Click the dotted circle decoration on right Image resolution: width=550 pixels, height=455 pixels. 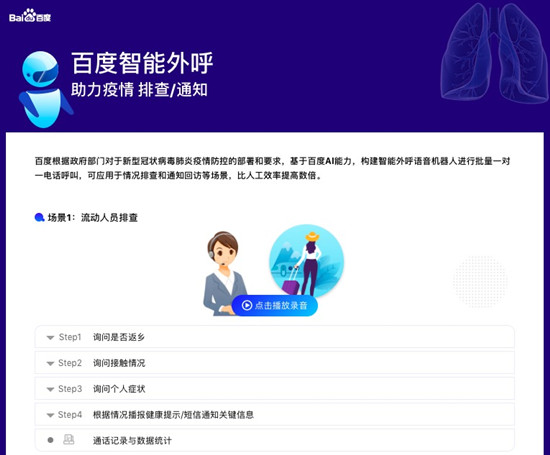[480, 282]
